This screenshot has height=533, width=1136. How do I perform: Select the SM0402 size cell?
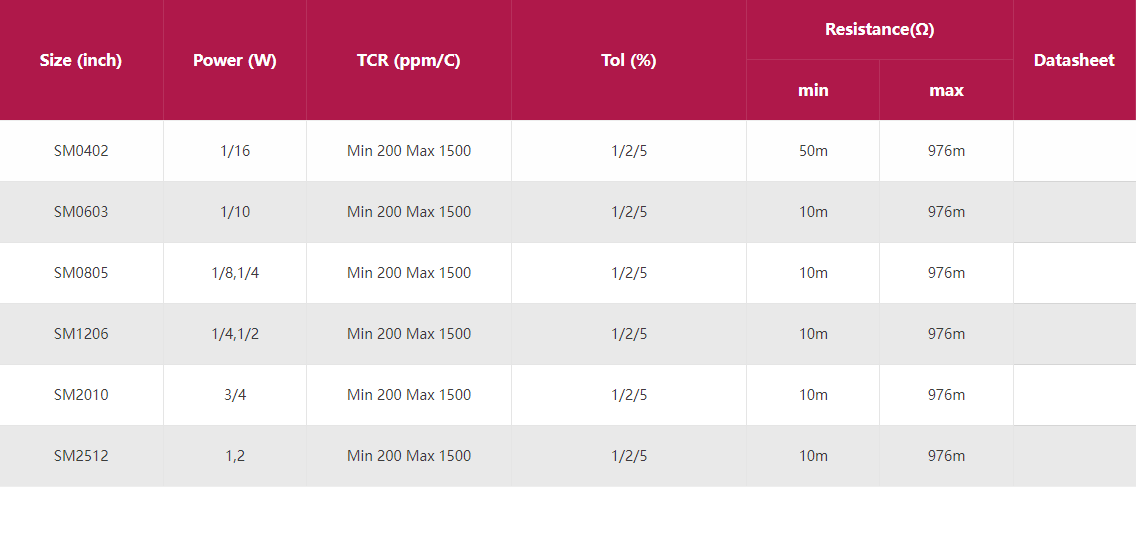[81, 151]
